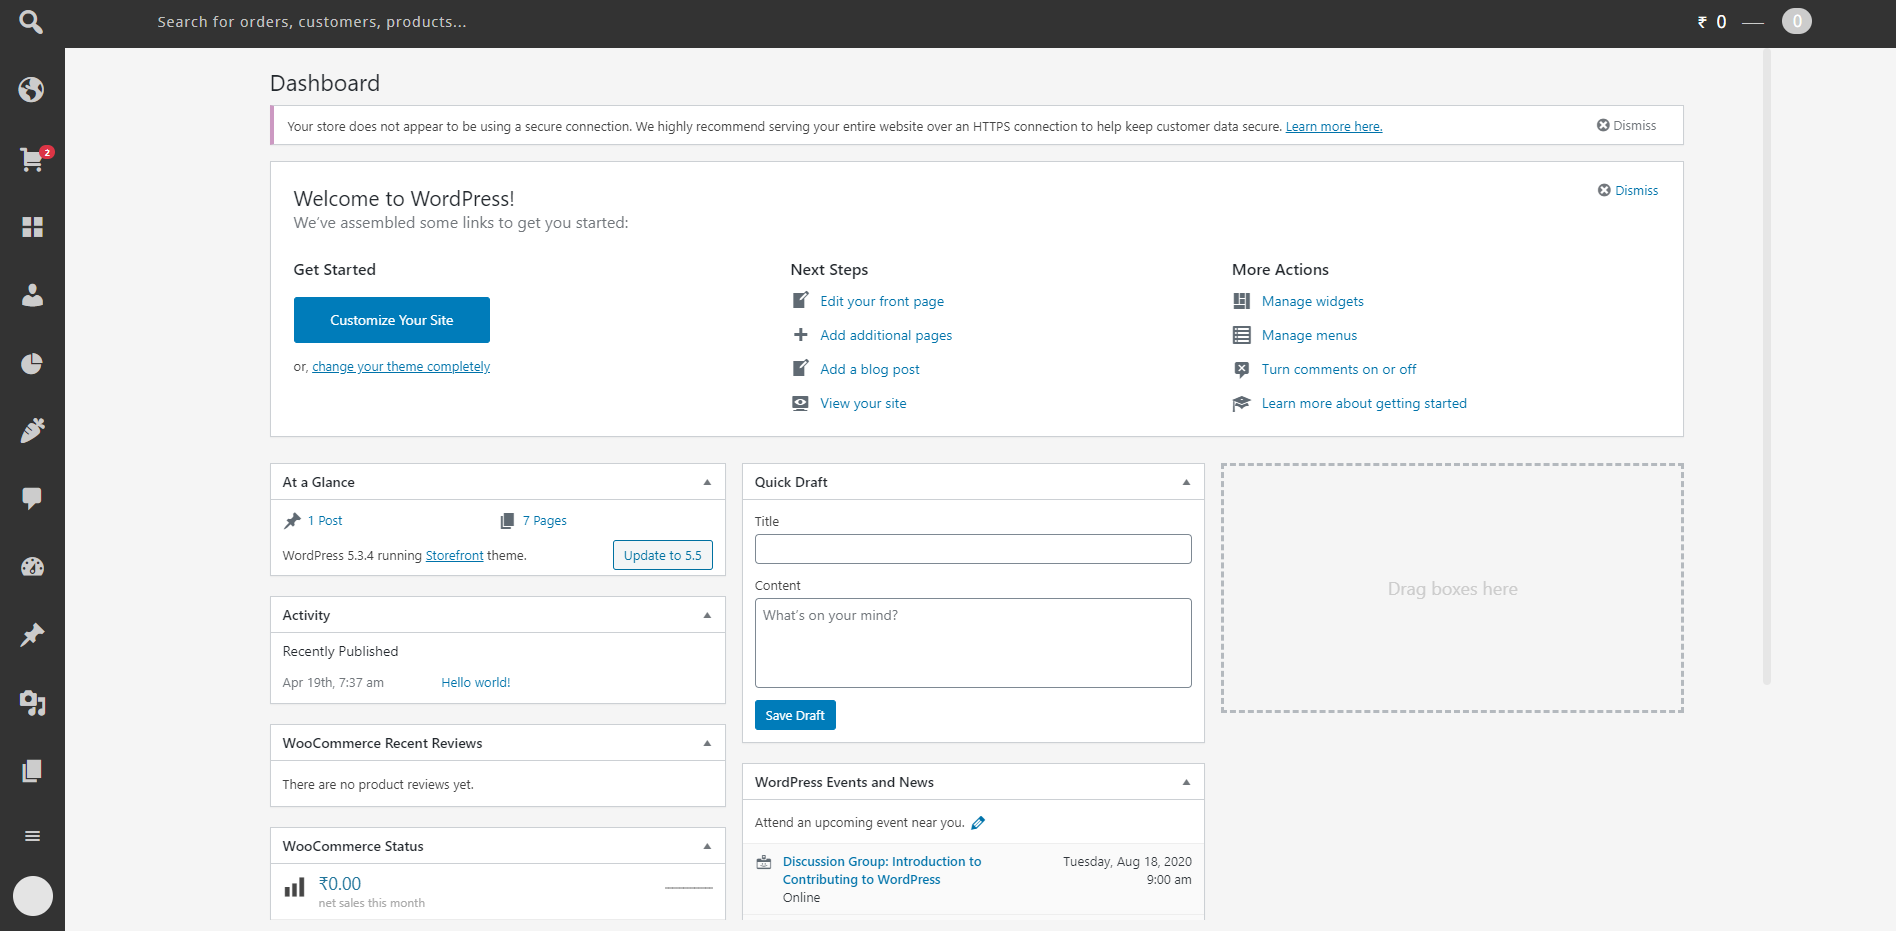Click the search magnifier icon
Screen dimensions: 1896x931
(31, 21)
